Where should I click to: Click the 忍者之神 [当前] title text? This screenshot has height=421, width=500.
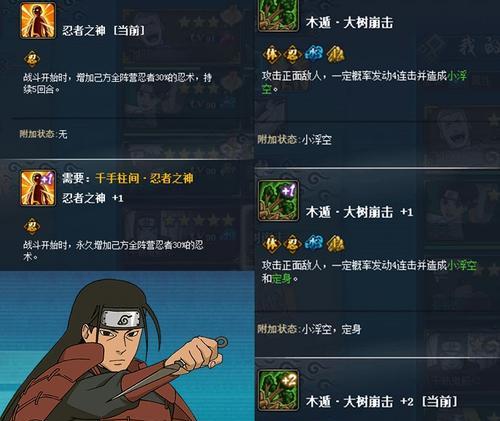pyautogui.click(x=103, y=31)
